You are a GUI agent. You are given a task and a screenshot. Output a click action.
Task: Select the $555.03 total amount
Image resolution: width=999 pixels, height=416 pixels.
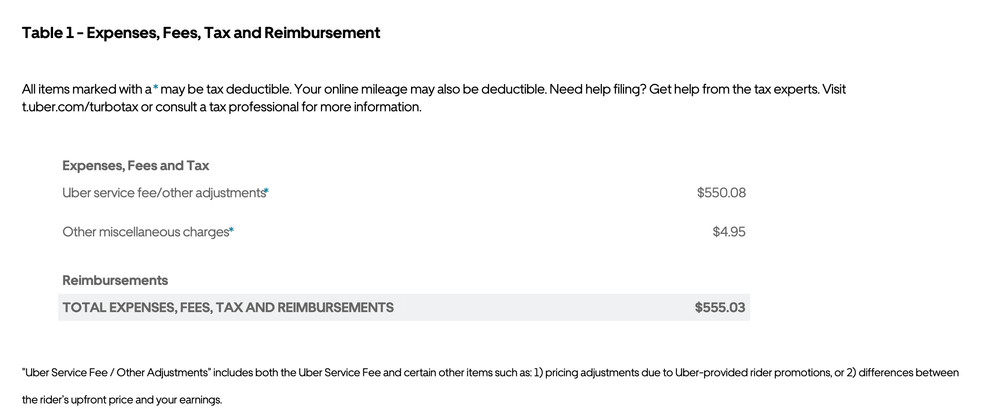[x=720, y=308]
